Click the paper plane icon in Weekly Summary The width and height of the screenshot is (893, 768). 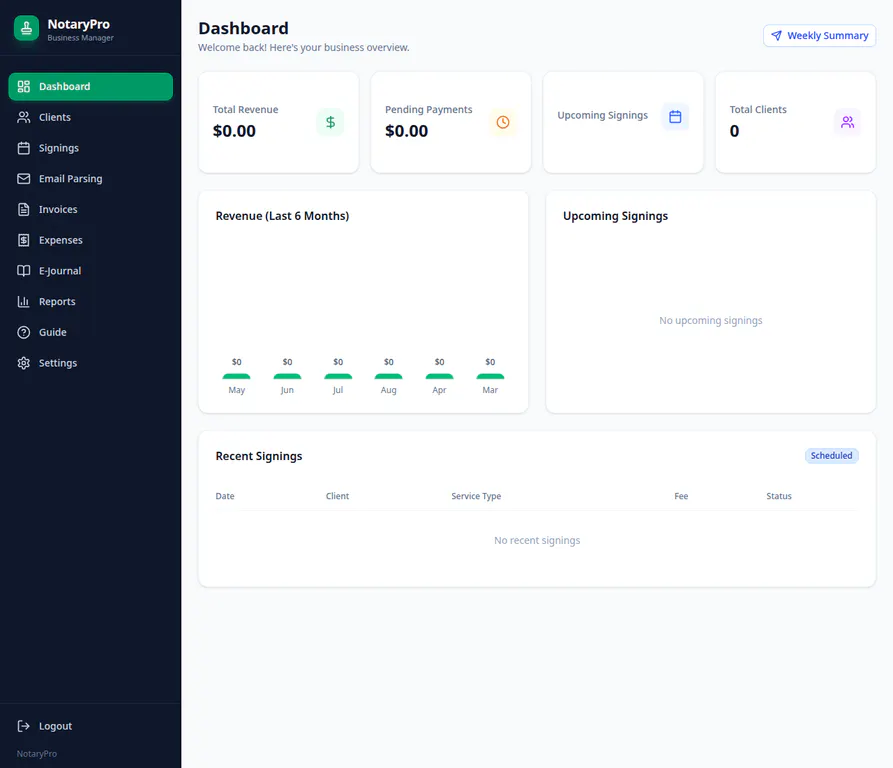776,35
